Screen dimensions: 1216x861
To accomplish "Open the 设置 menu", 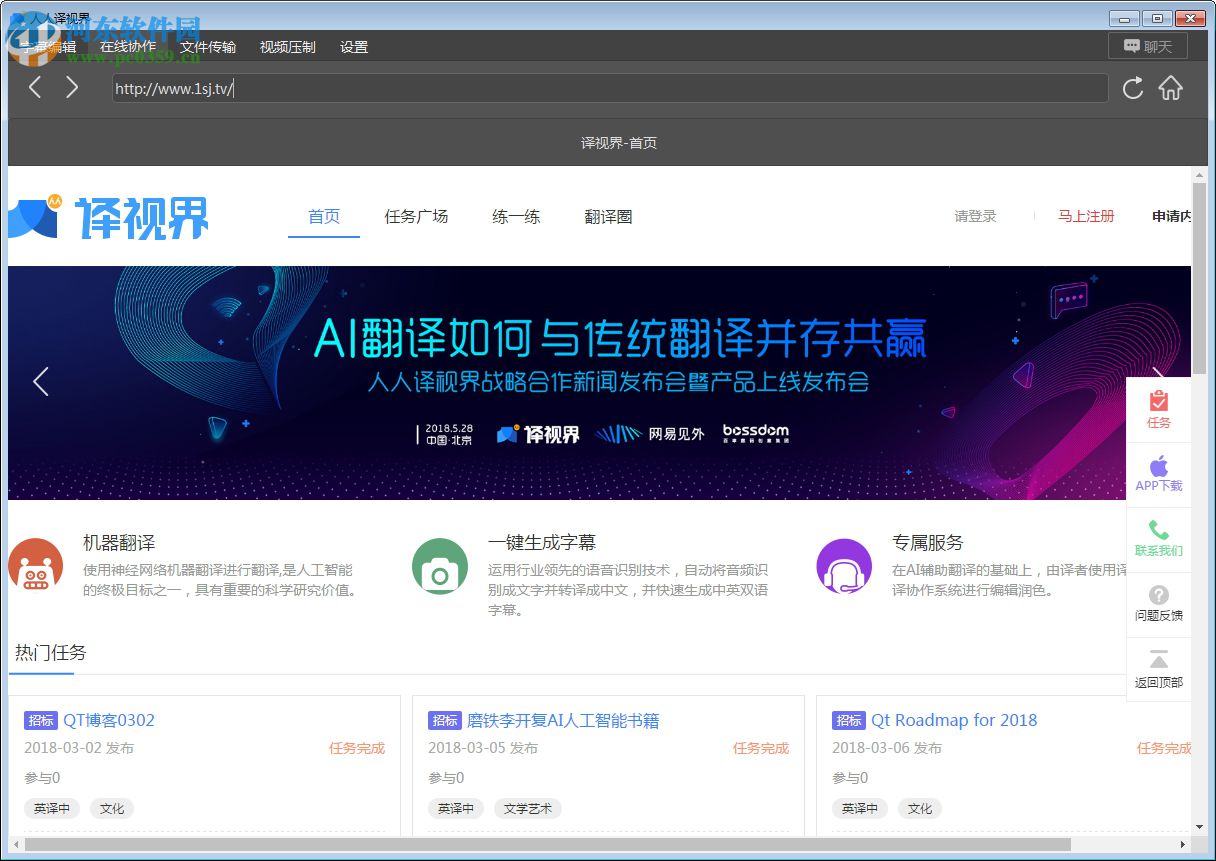I will point(354,47).
